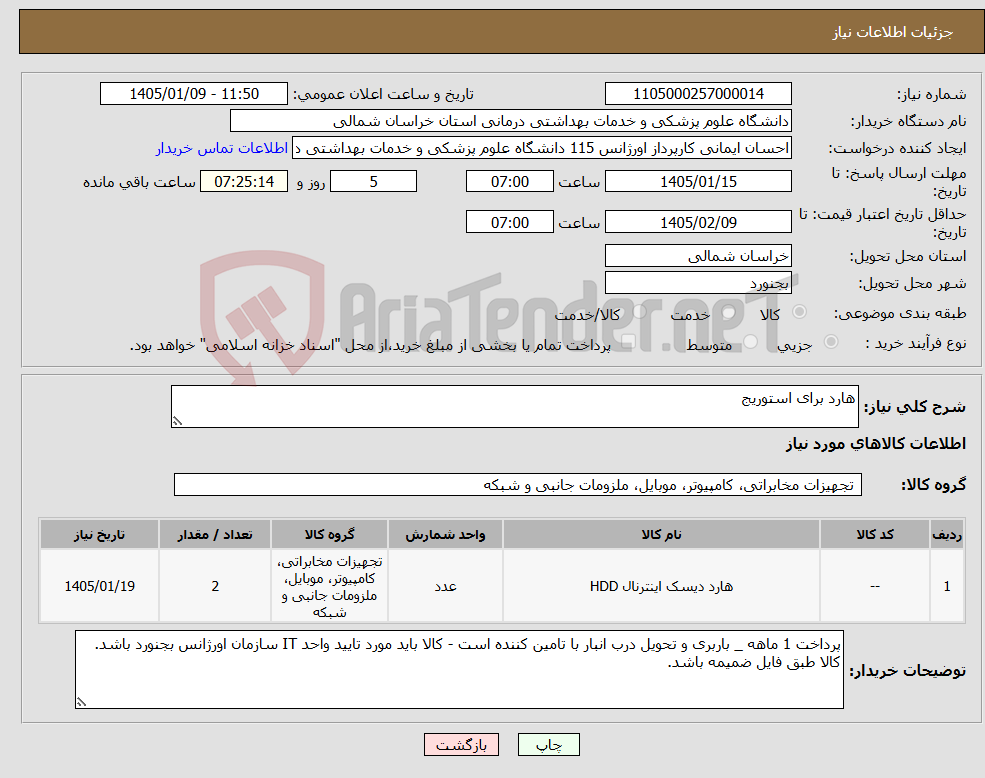The image size is (985, 778).
Task: Choose the جزیی purchase type radio
Action: [830, 342]
